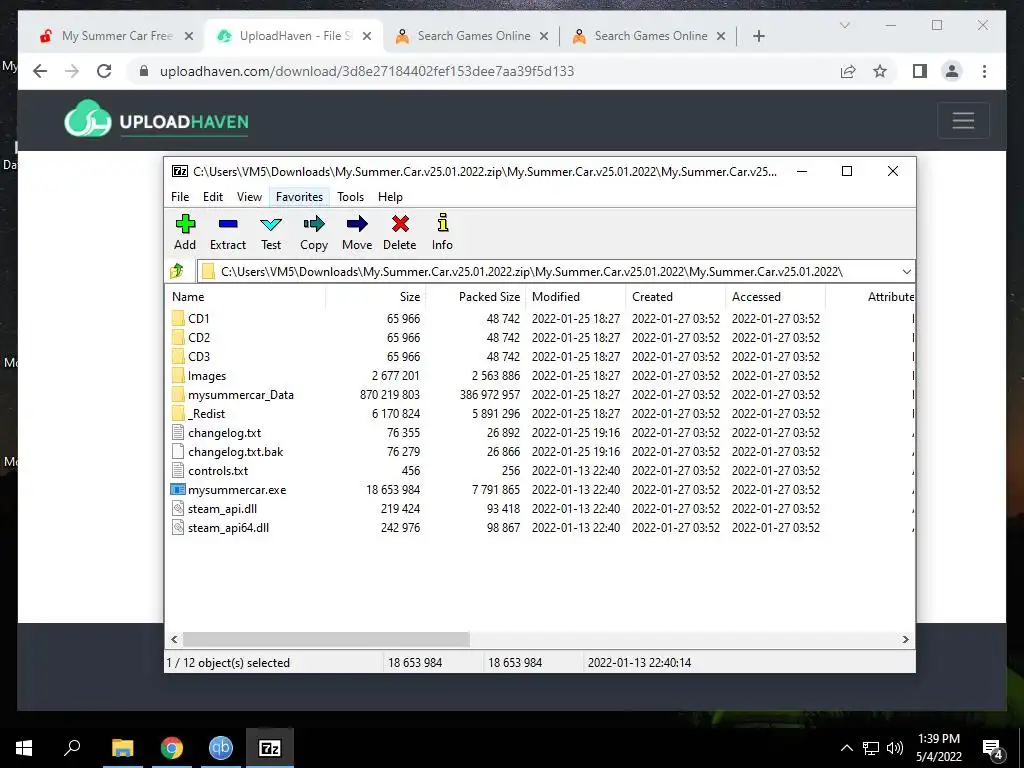Bookmark this page with the star icon
1024x768 pixels.
point(880,71)
